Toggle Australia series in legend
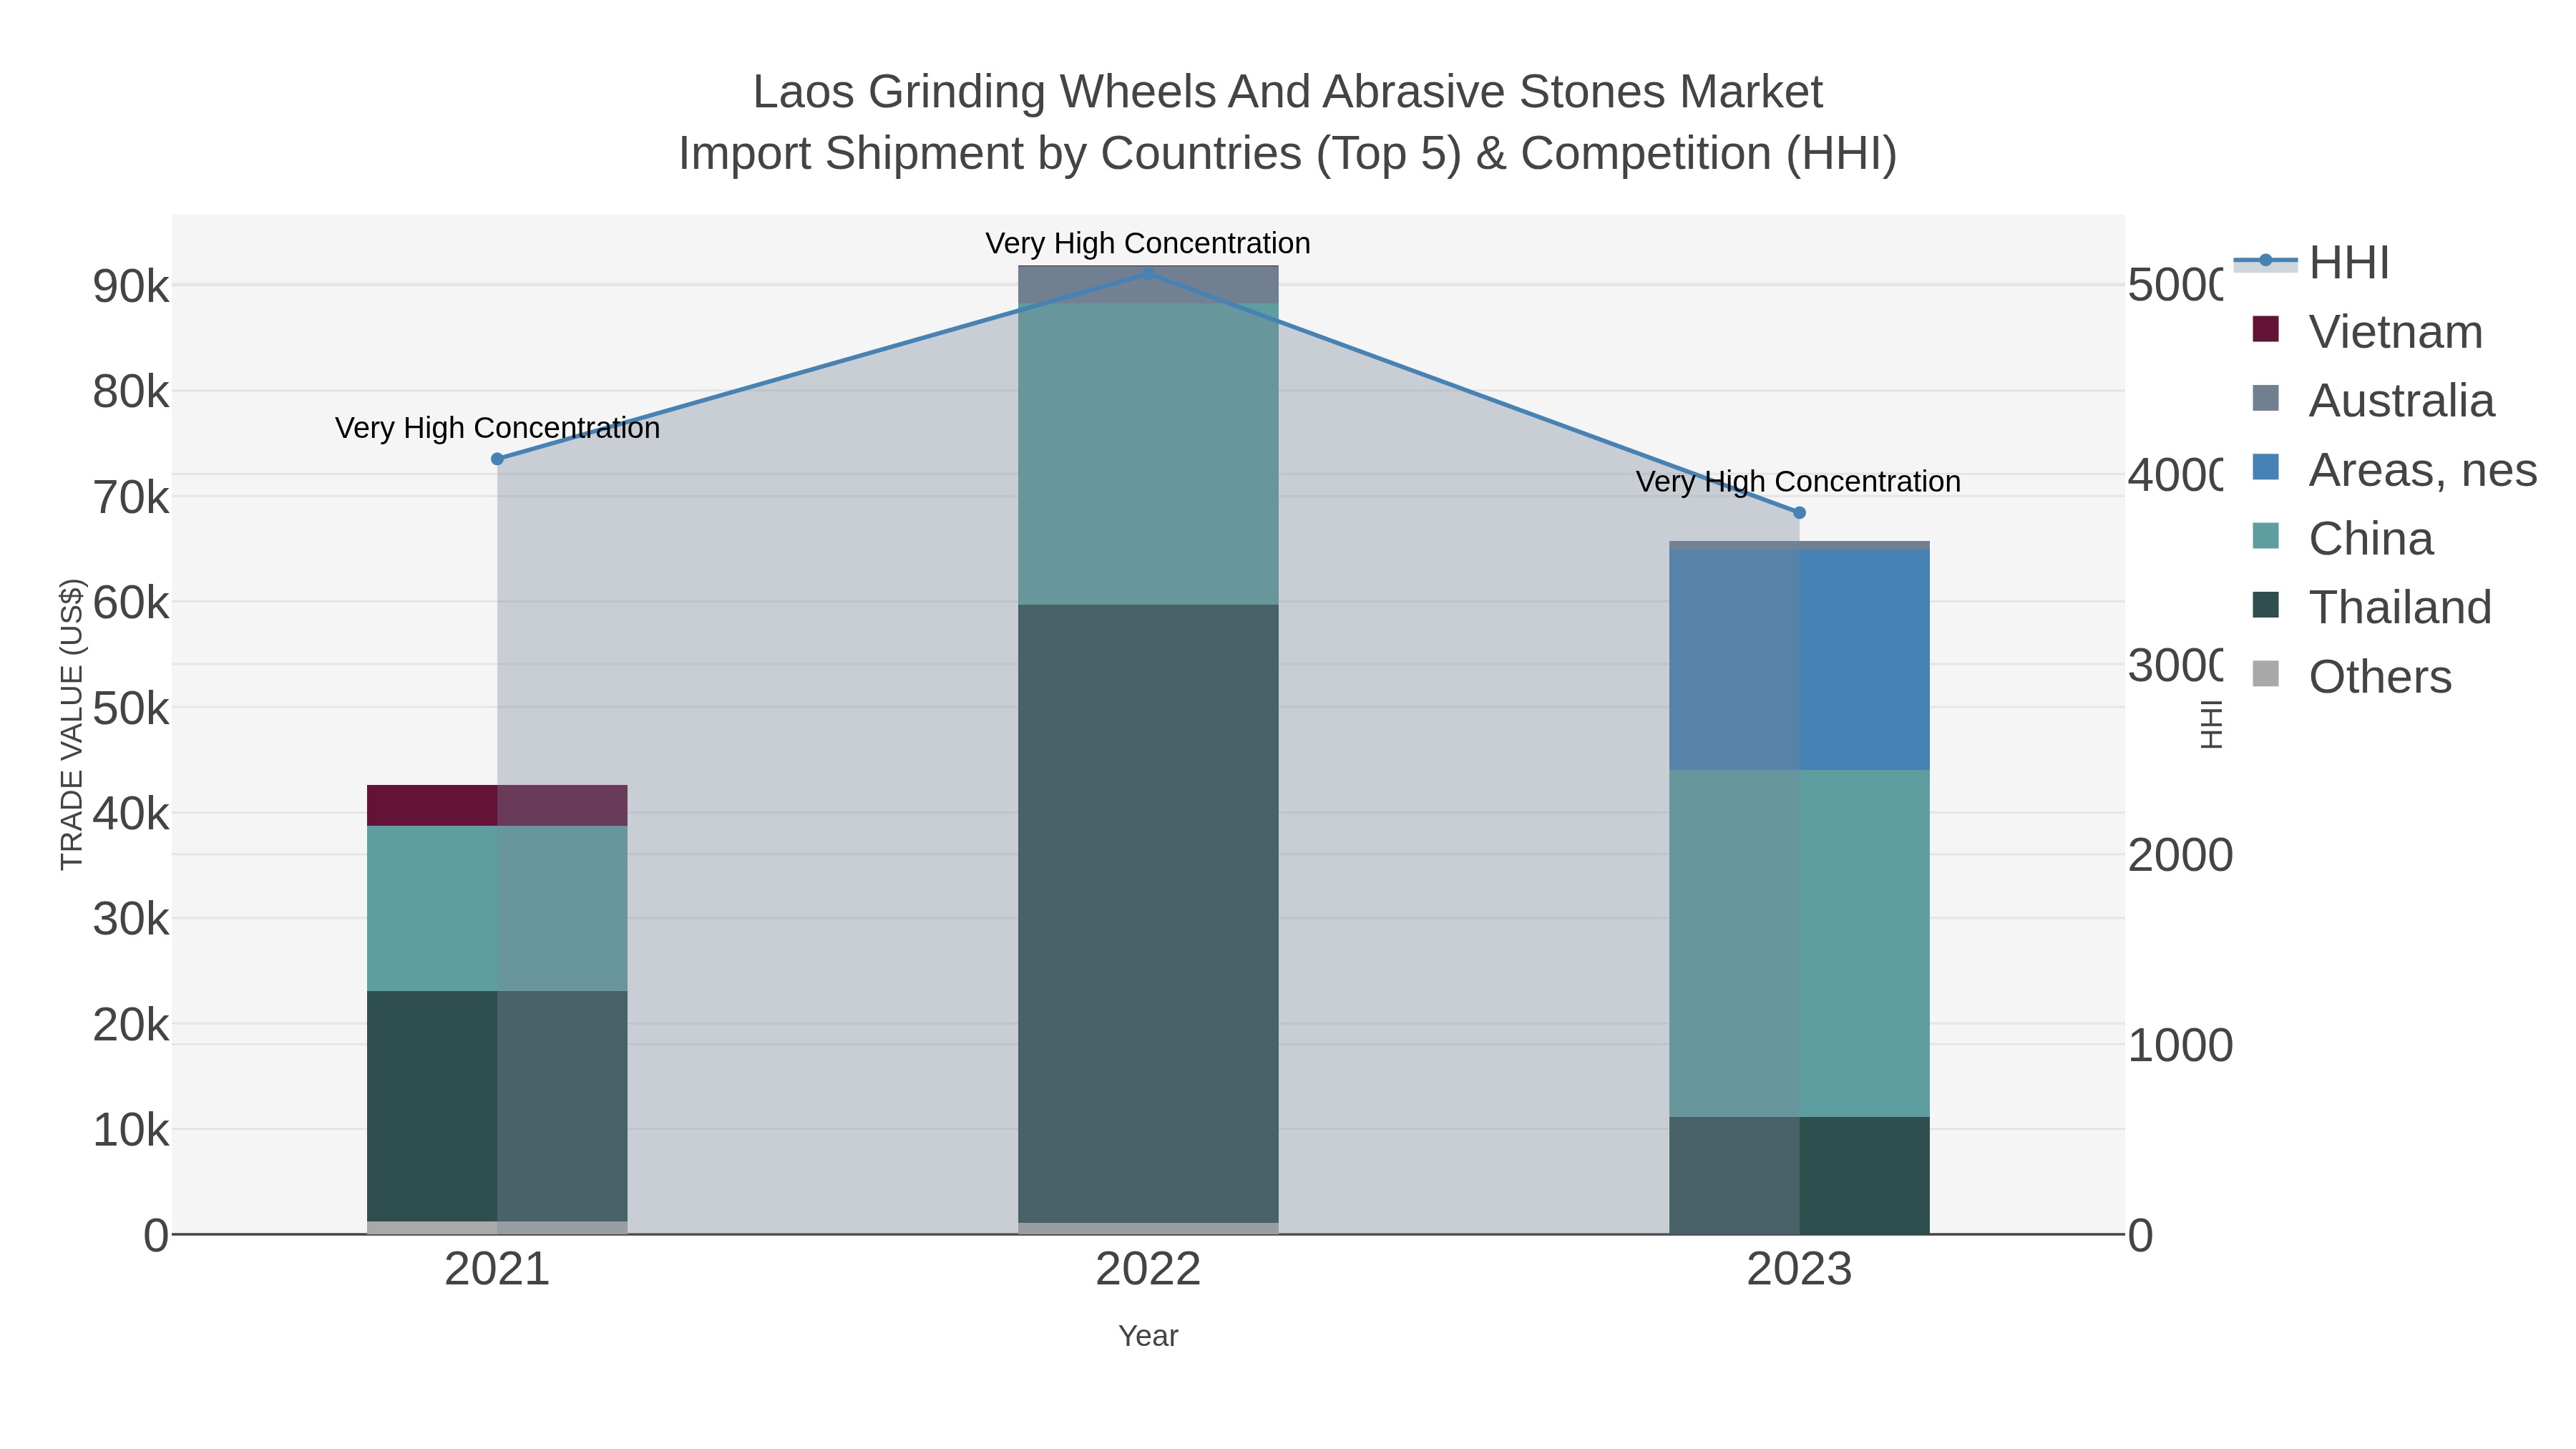This screenshot has height=1449, width=2576. coord(2373,400)
